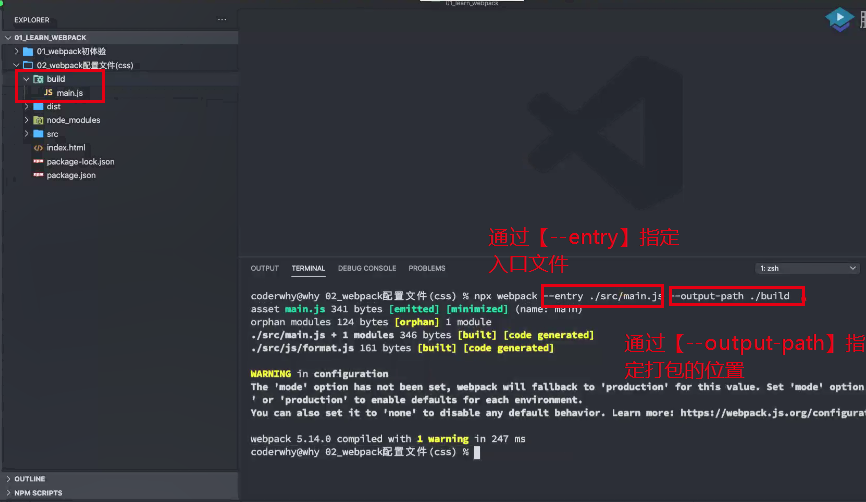Switch to the PROBLEMS panel tab

(427, 268)
